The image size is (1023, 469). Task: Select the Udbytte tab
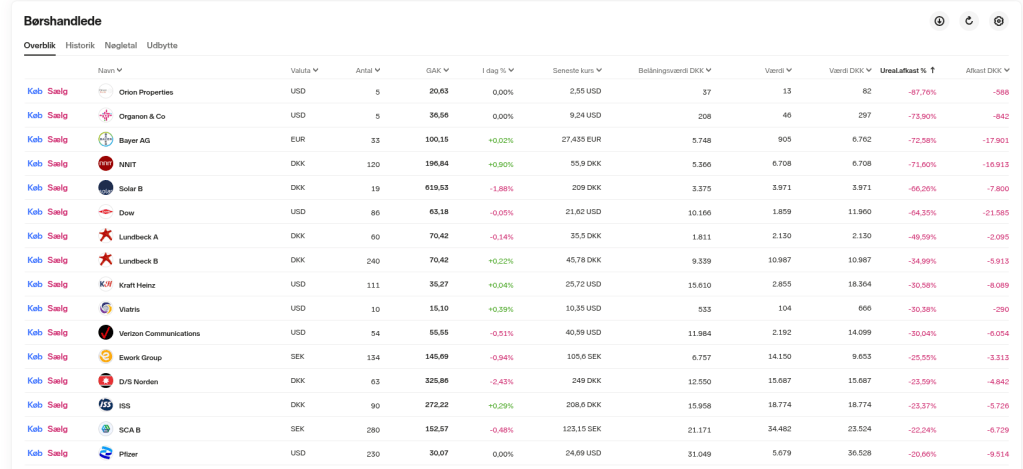point(162,45)
